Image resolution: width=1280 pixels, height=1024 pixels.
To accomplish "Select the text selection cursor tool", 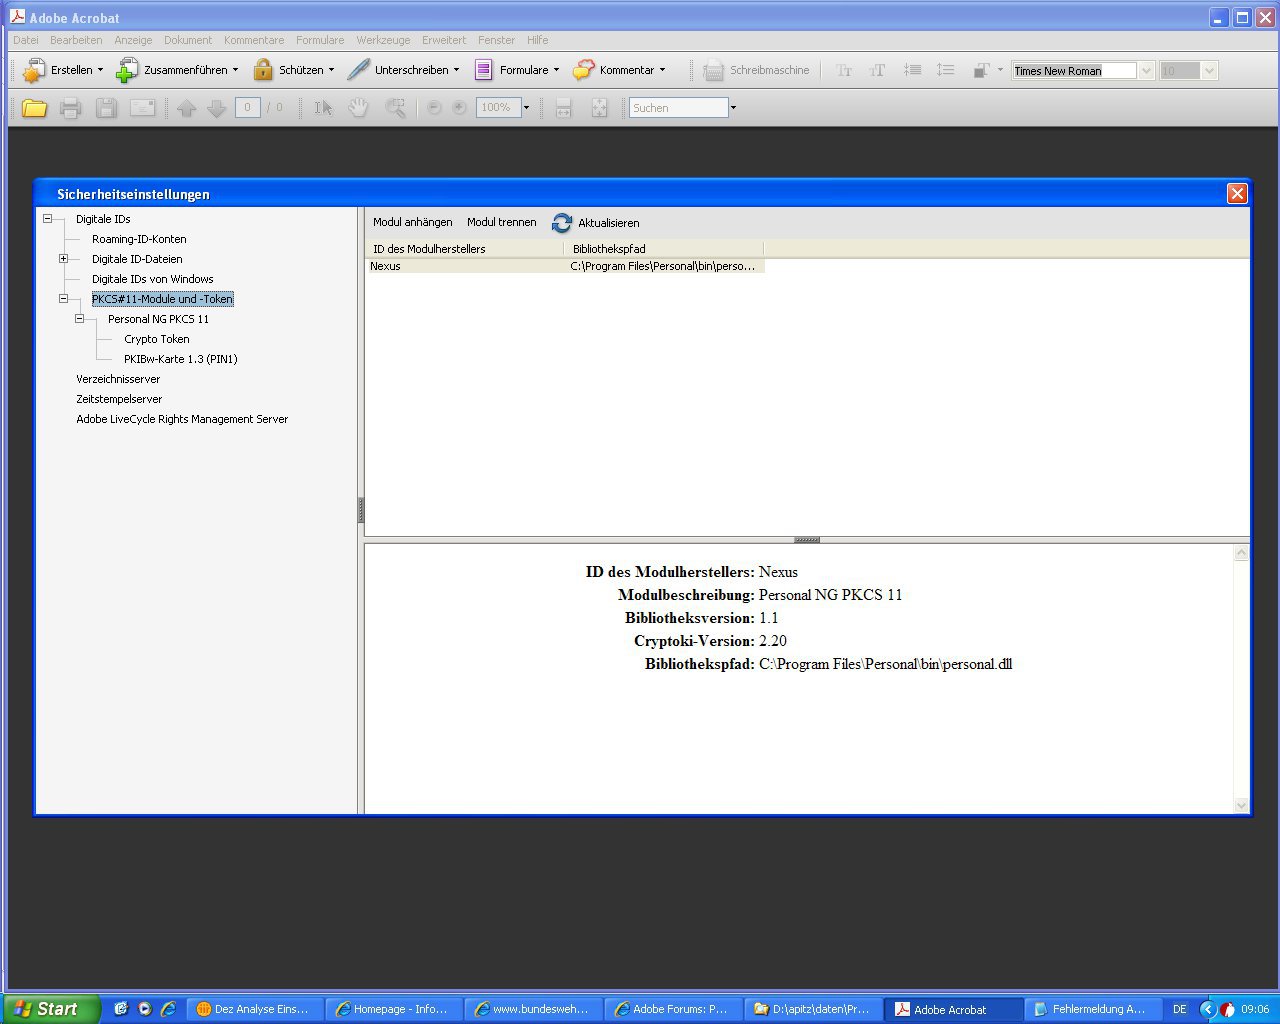I will (323, 108).
